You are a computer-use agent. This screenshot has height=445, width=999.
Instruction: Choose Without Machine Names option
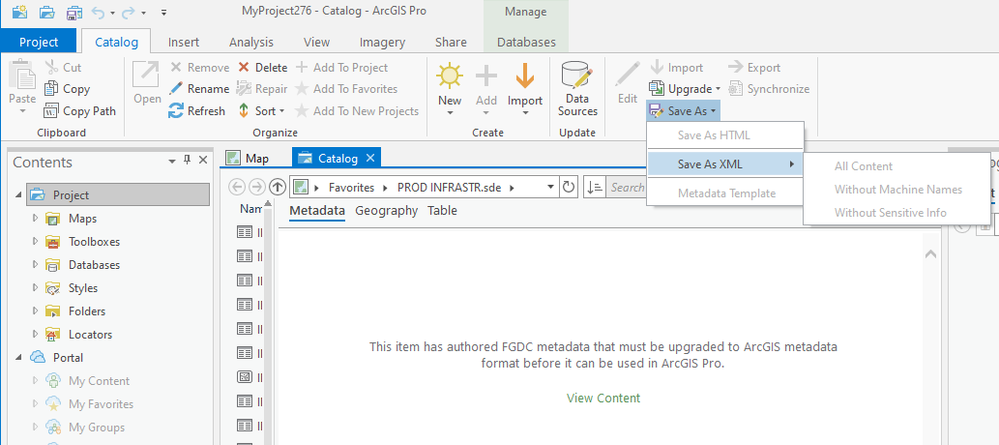(x=898, y=189)
